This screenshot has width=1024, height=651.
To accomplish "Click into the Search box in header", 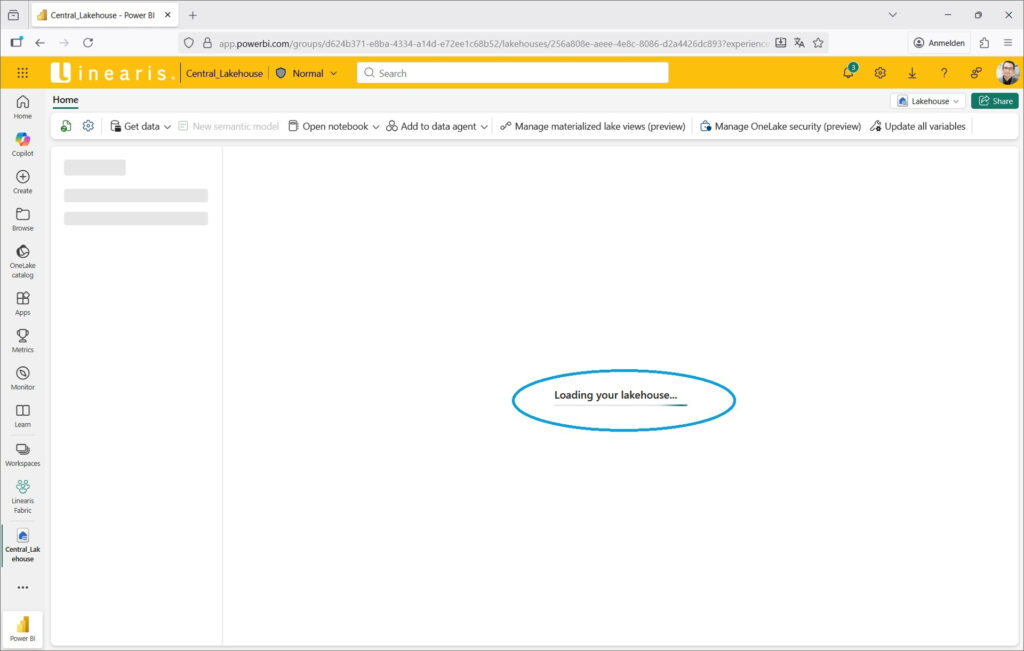I will coord(512,73).
